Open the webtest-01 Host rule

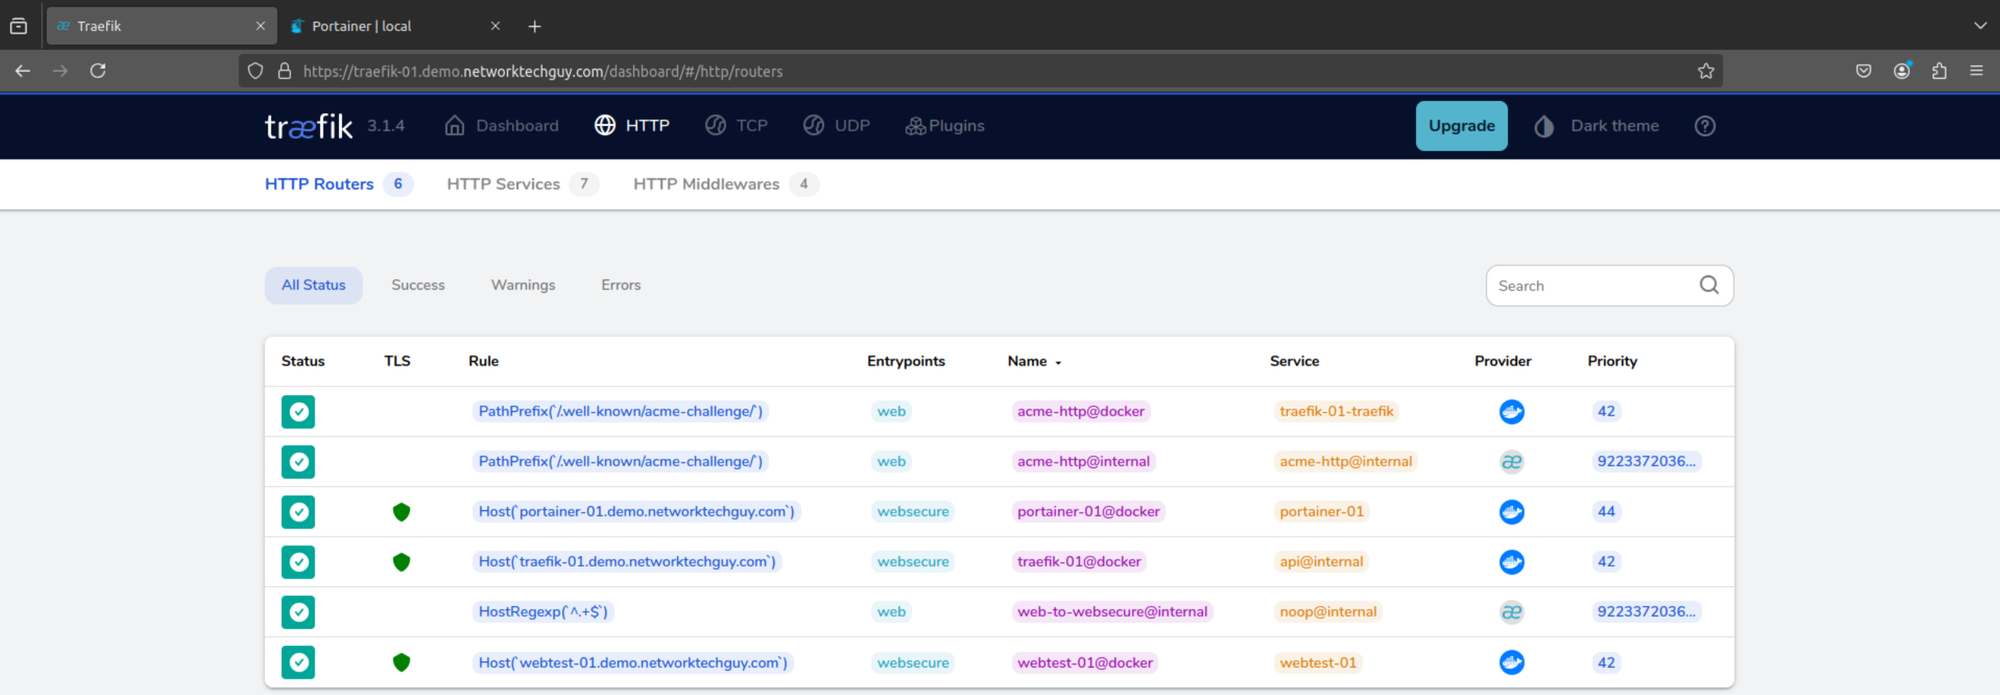(x=633, y=662)
